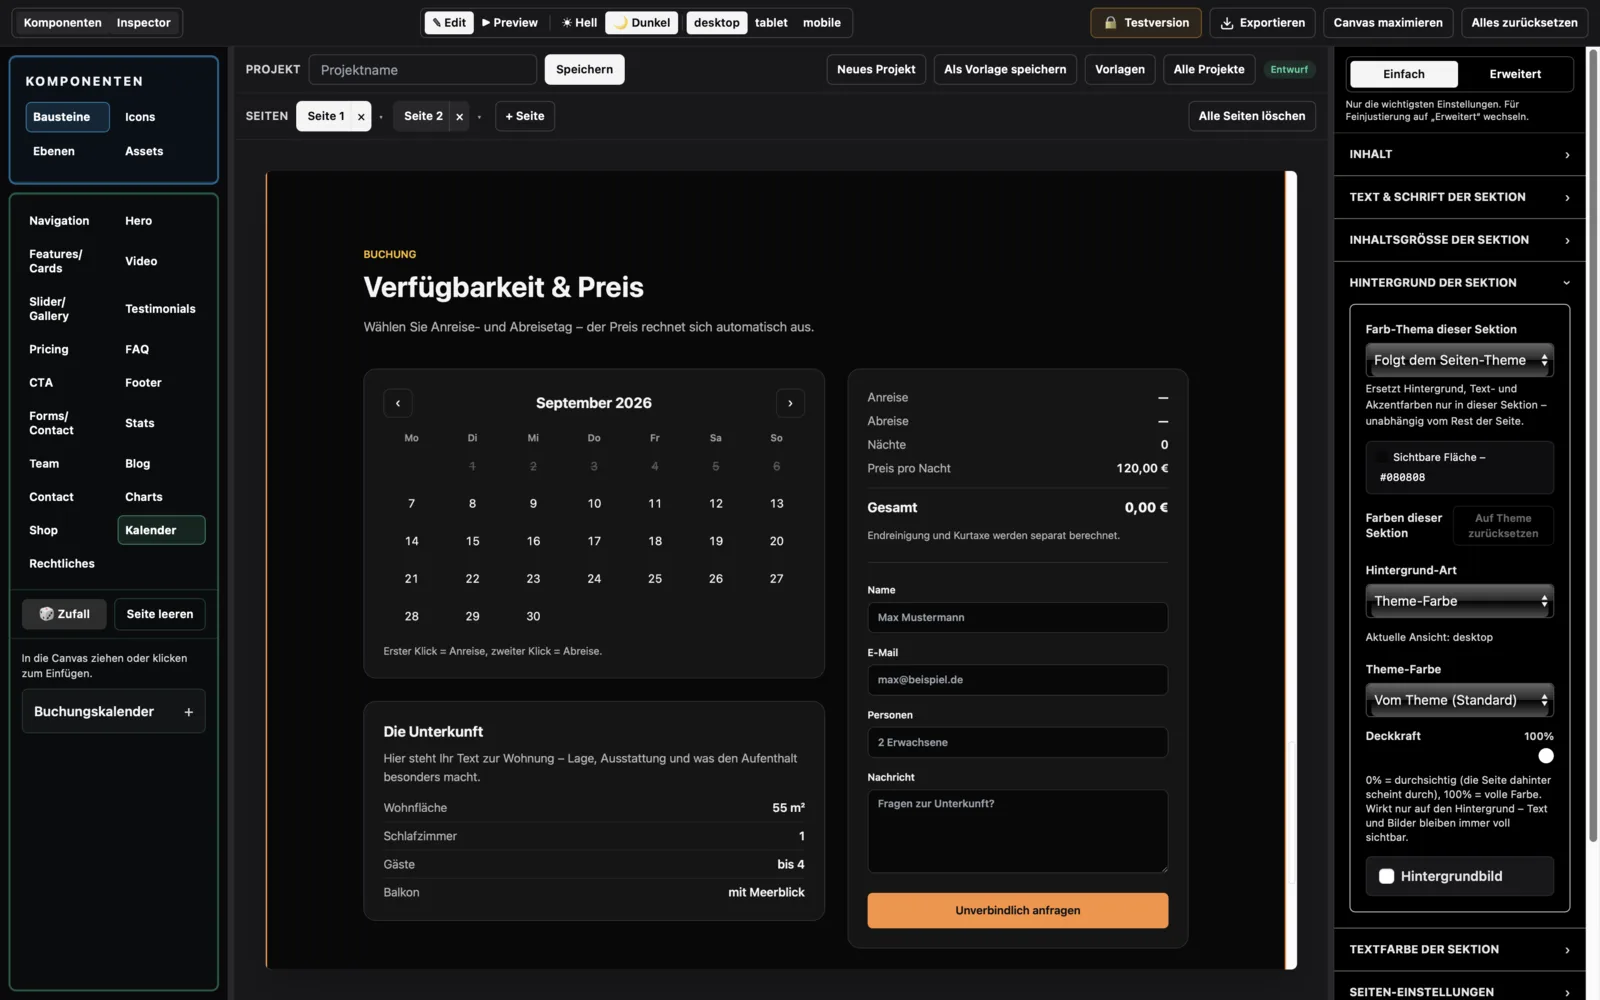The height and width of the screenshot is (1000, 1600).
Task: Click the plus icon next to Buchungskalender
Action: [x=188, y=712]
